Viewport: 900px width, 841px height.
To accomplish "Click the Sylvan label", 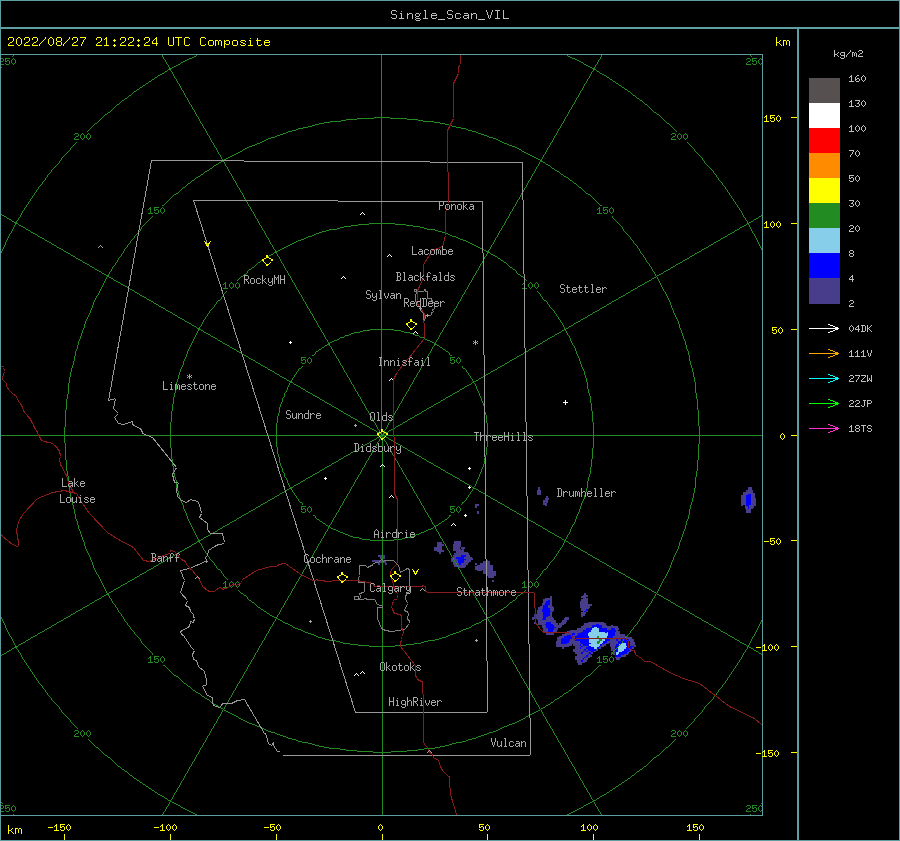I will [383, 295].
